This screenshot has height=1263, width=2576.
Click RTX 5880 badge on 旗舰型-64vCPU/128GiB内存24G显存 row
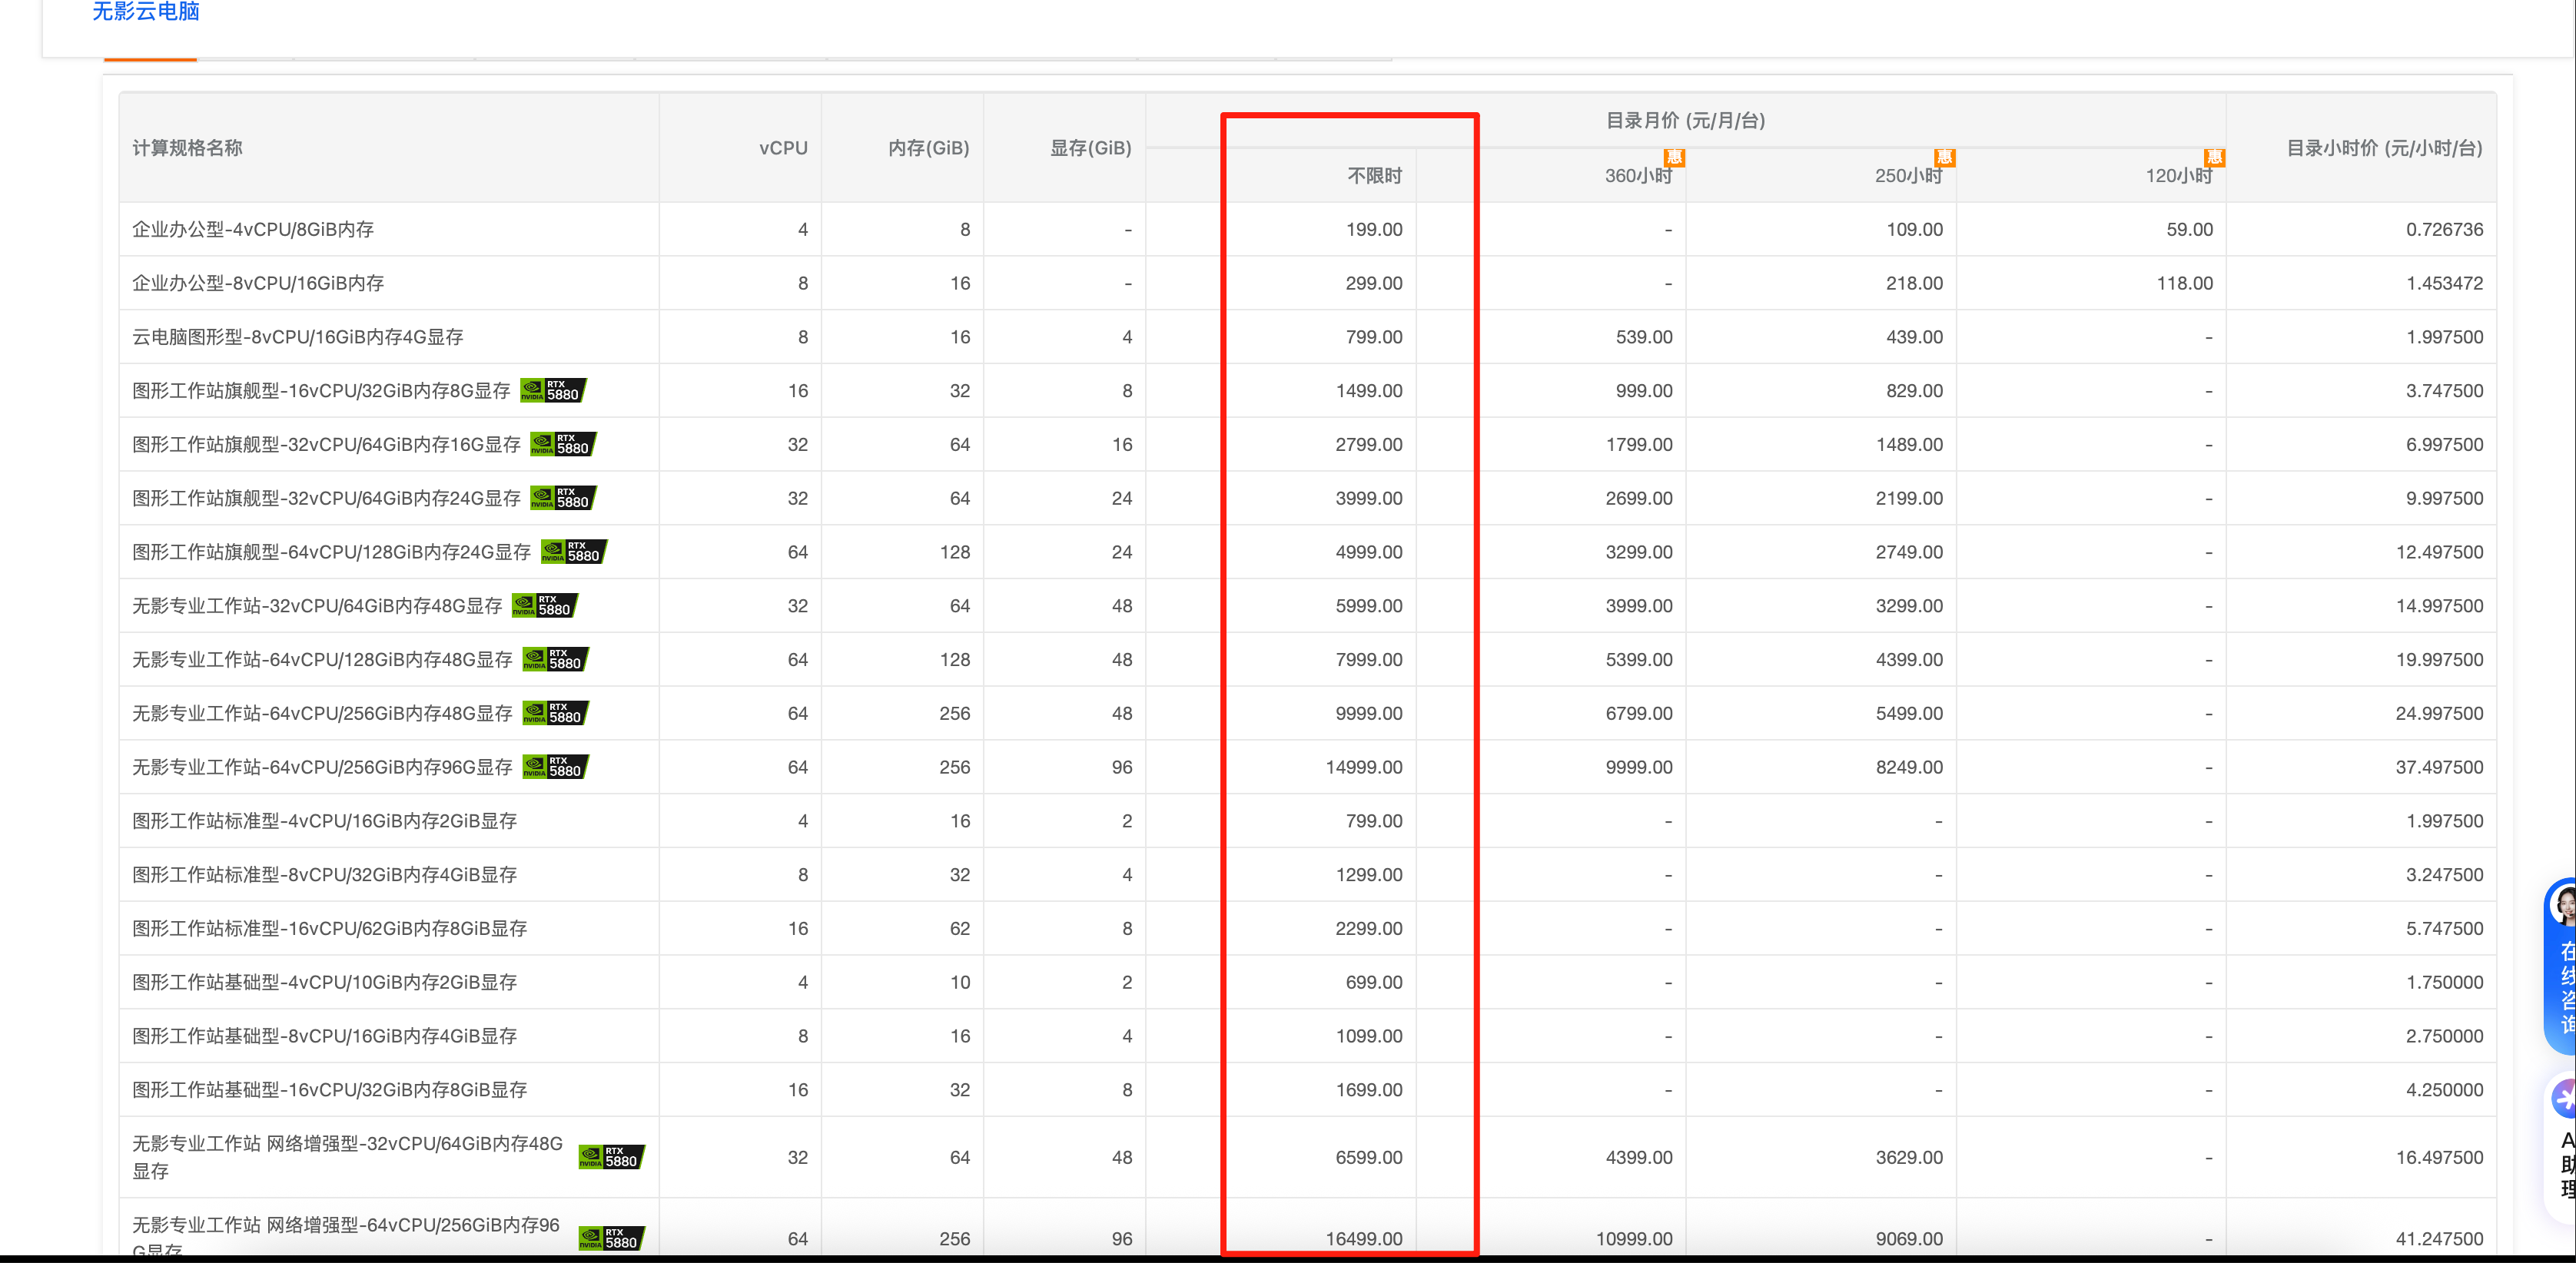(x=574, y=552)
